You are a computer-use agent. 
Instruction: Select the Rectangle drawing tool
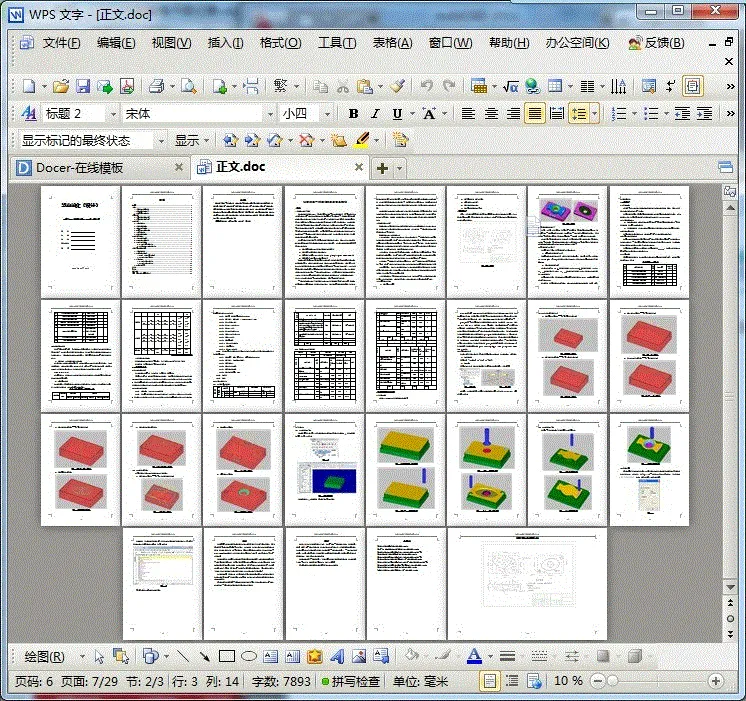tap(226, 657)
